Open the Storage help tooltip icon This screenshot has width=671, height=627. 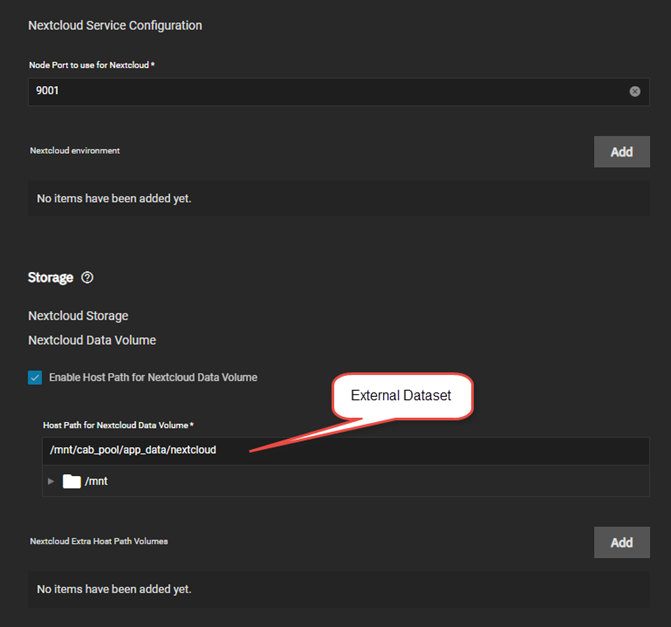click(87, 278)
